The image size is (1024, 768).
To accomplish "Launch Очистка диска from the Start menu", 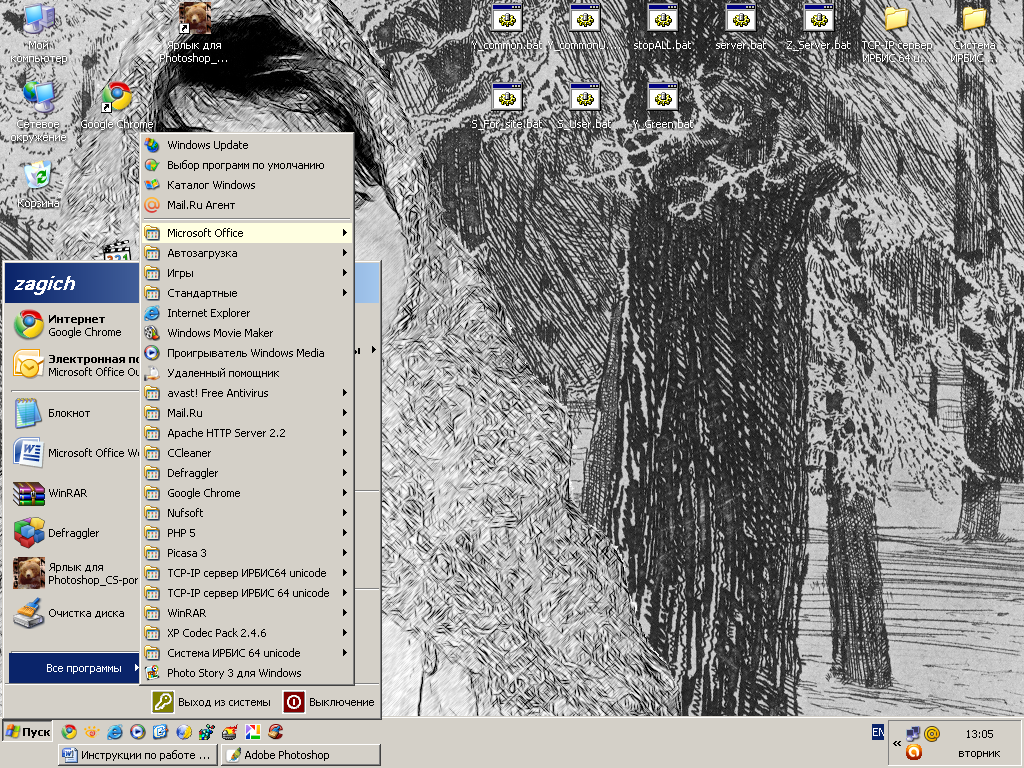I will [x=75, y=613].
